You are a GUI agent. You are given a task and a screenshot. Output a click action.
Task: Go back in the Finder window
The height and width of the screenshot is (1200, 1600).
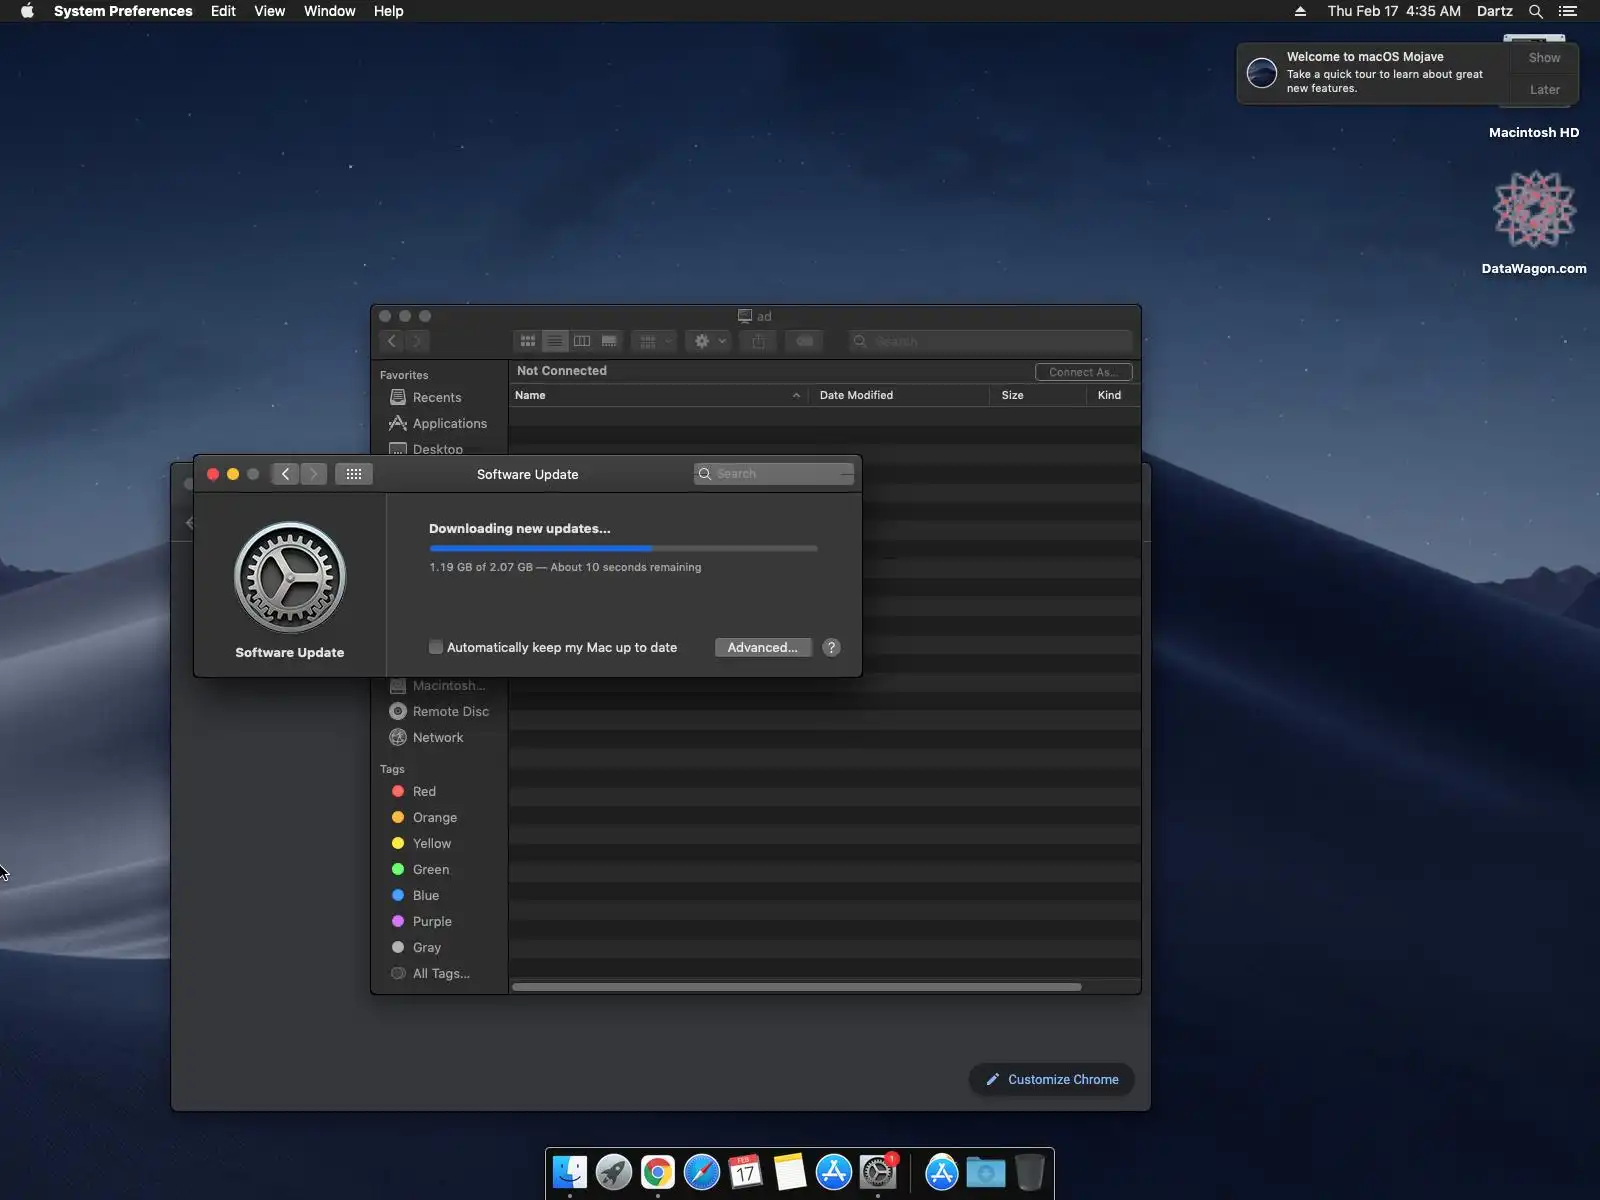click(392, 341)
